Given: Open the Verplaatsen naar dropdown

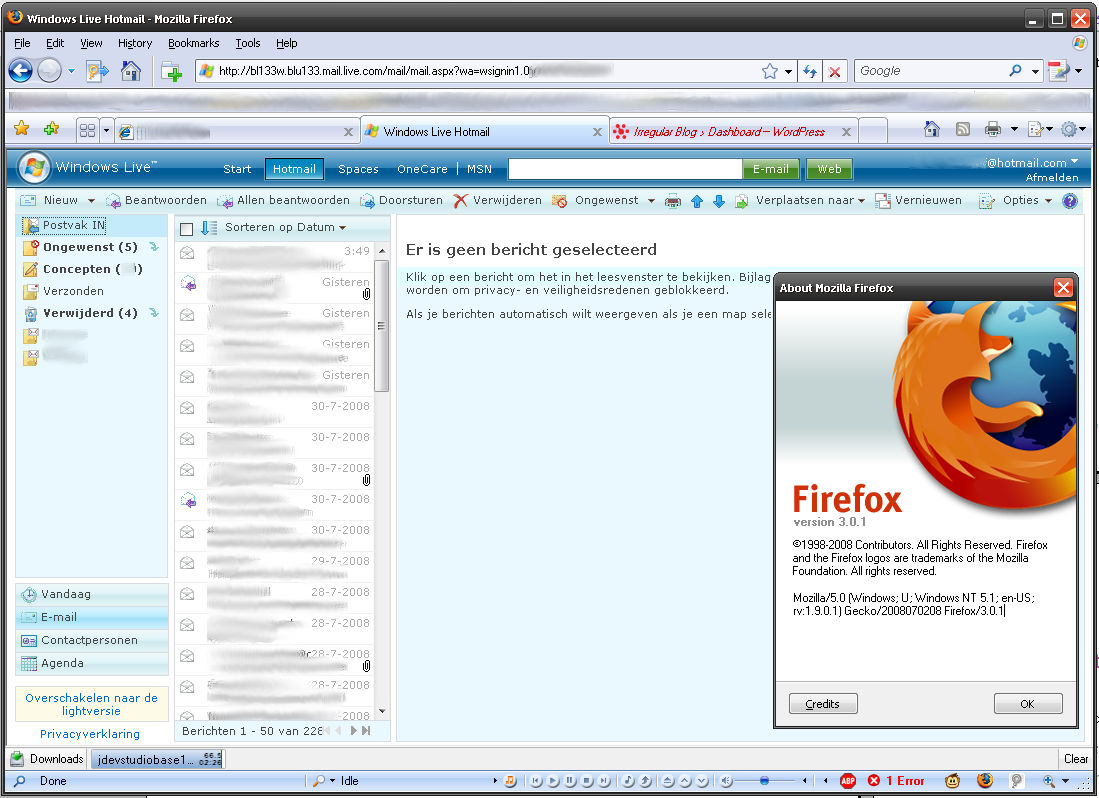Looking at the screenshot, I should pyautogui.click(x=861, y=201).
